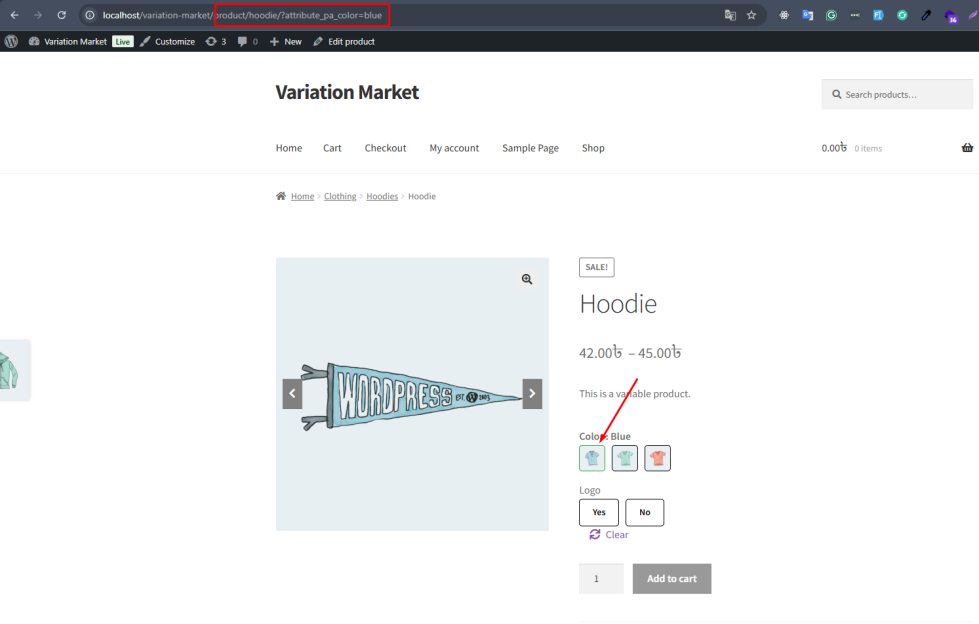This screenshot has width=979, height=624.
Task: Click the browser back arrow
Action: (14, 15)
